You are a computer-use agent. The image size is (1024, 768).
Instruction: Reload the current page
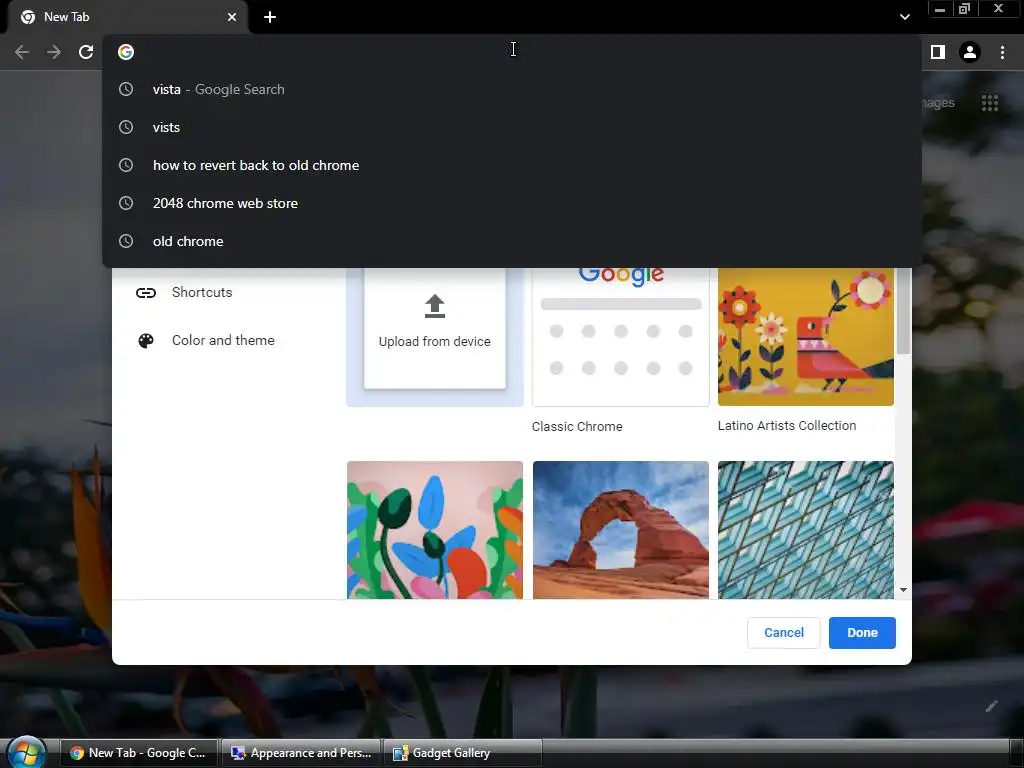(x=86, y=52)
